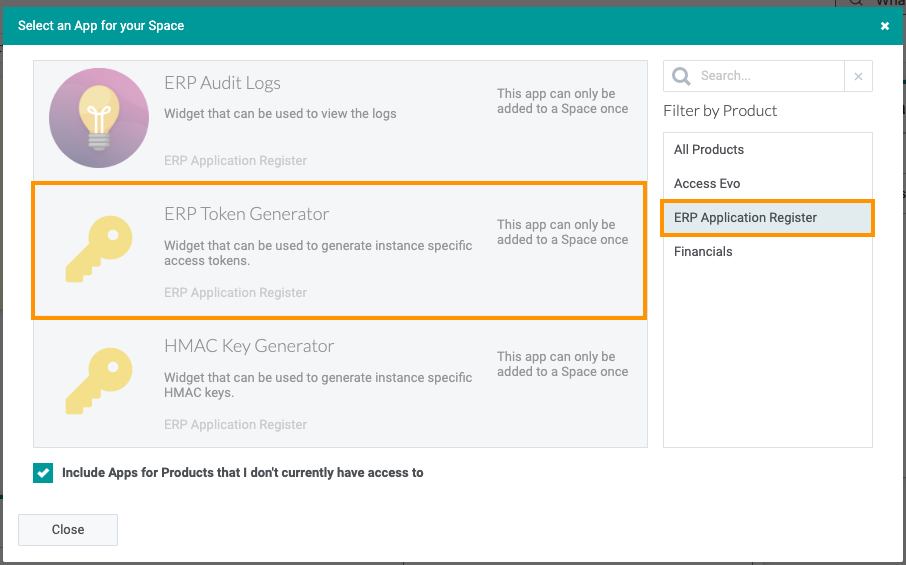Image resolution: width=906 pixels, height=565 pixels.
Task: Filter by All Products
Action: pos(767,150)
